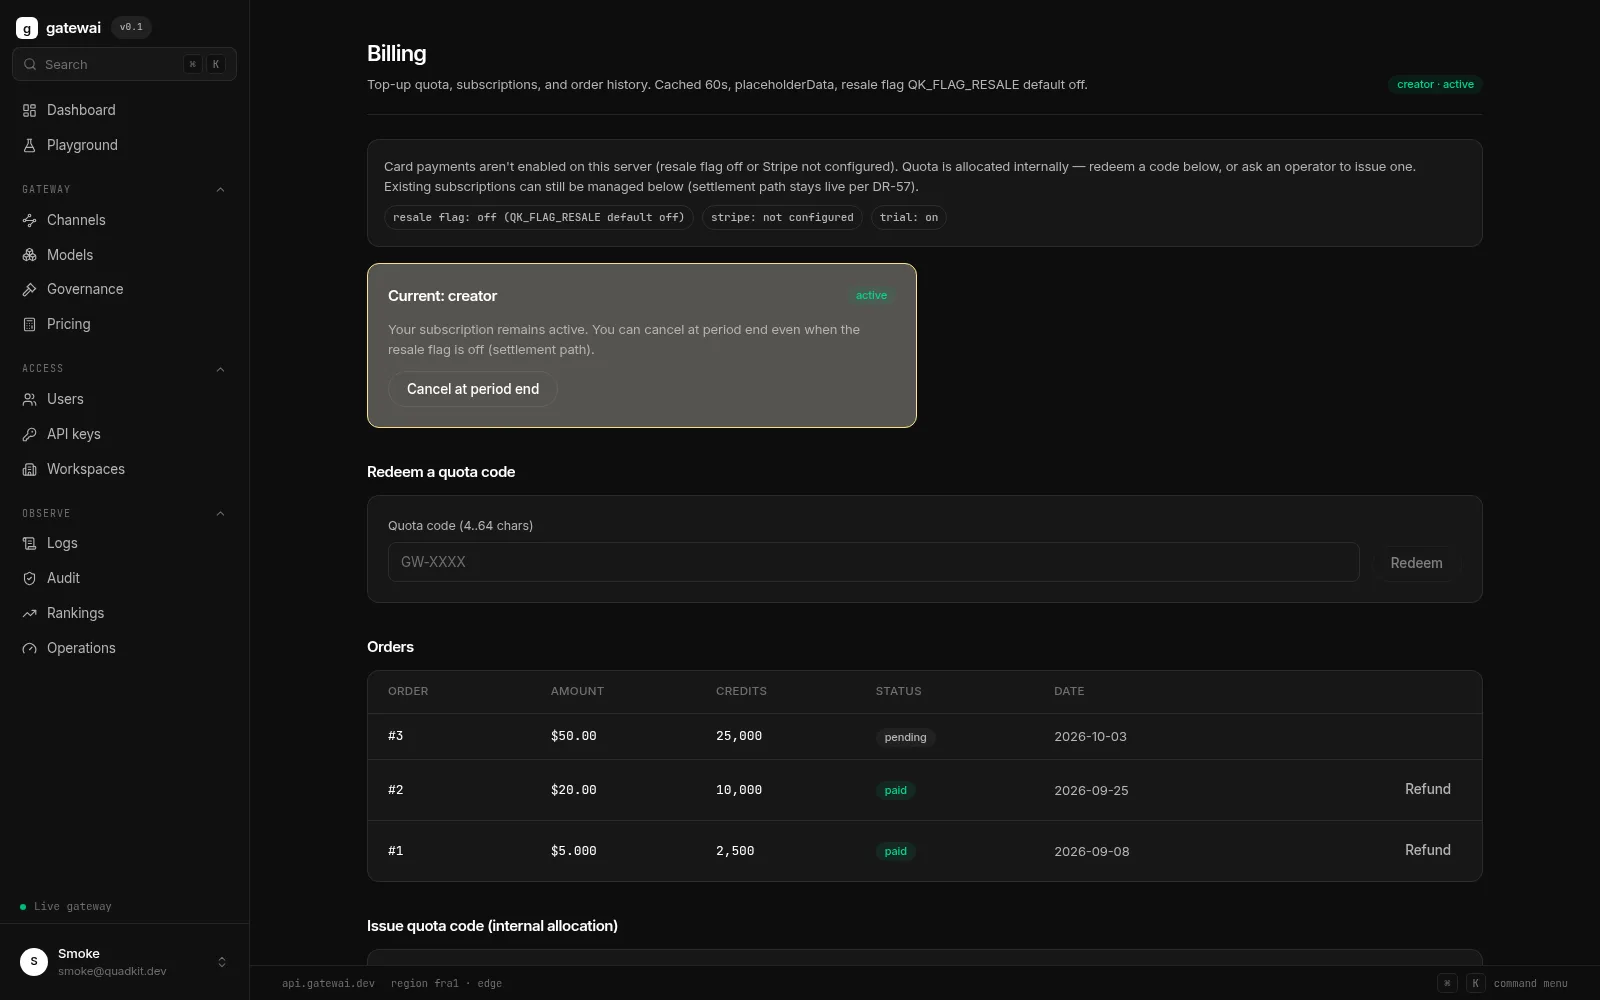
Task: Click the Rankings trending icon
Action: pos(30,613)
